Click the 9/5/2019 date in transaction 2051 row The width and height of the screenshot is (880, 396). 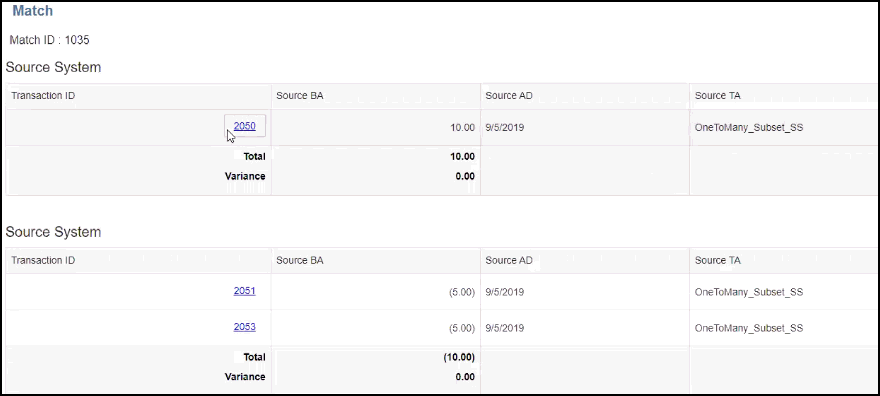505,292
